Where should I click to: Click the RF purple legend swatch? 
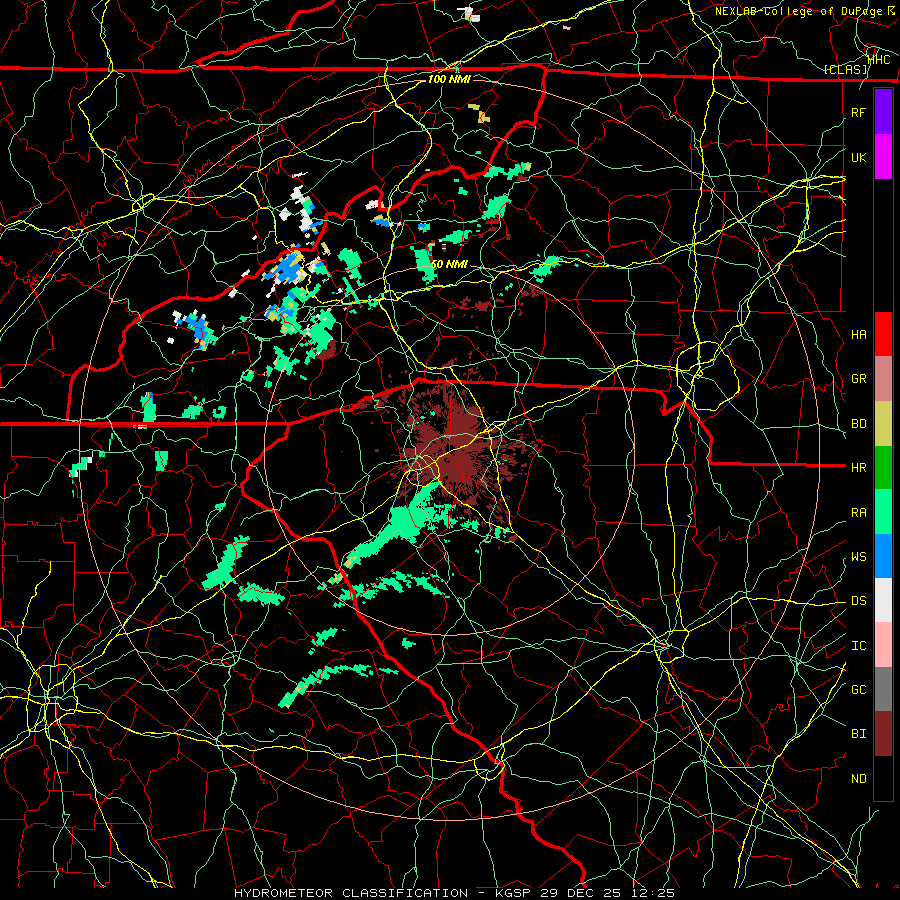(x=883, y=112)
